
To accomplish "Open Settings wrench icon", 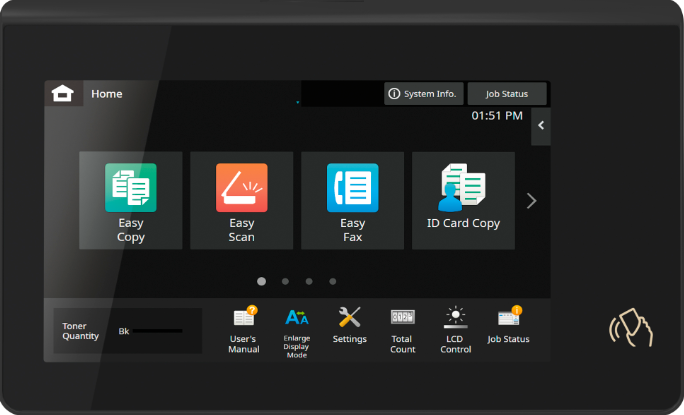I will [x=349, y=326].
